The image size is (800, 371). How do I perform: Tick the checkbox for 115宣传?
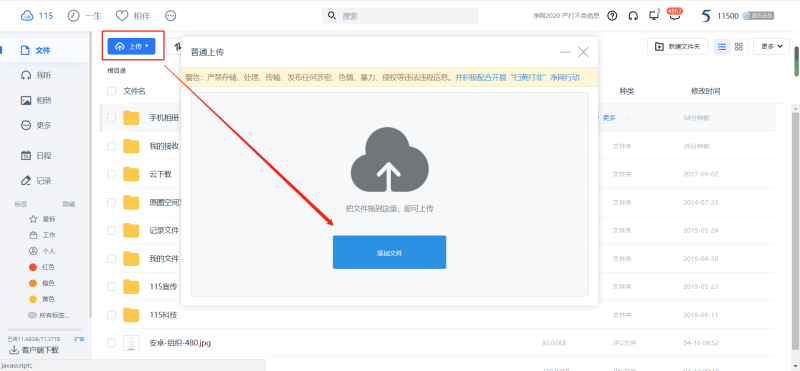coord(111,287)
